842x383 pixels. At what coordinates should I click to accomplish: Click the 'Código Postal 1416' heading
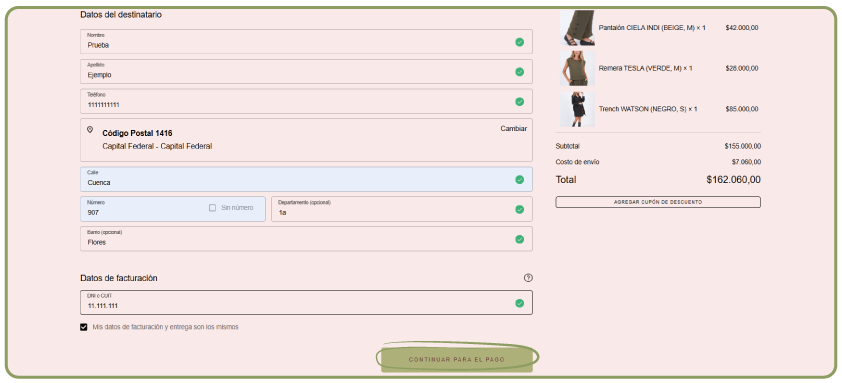(x=137, y=133)
